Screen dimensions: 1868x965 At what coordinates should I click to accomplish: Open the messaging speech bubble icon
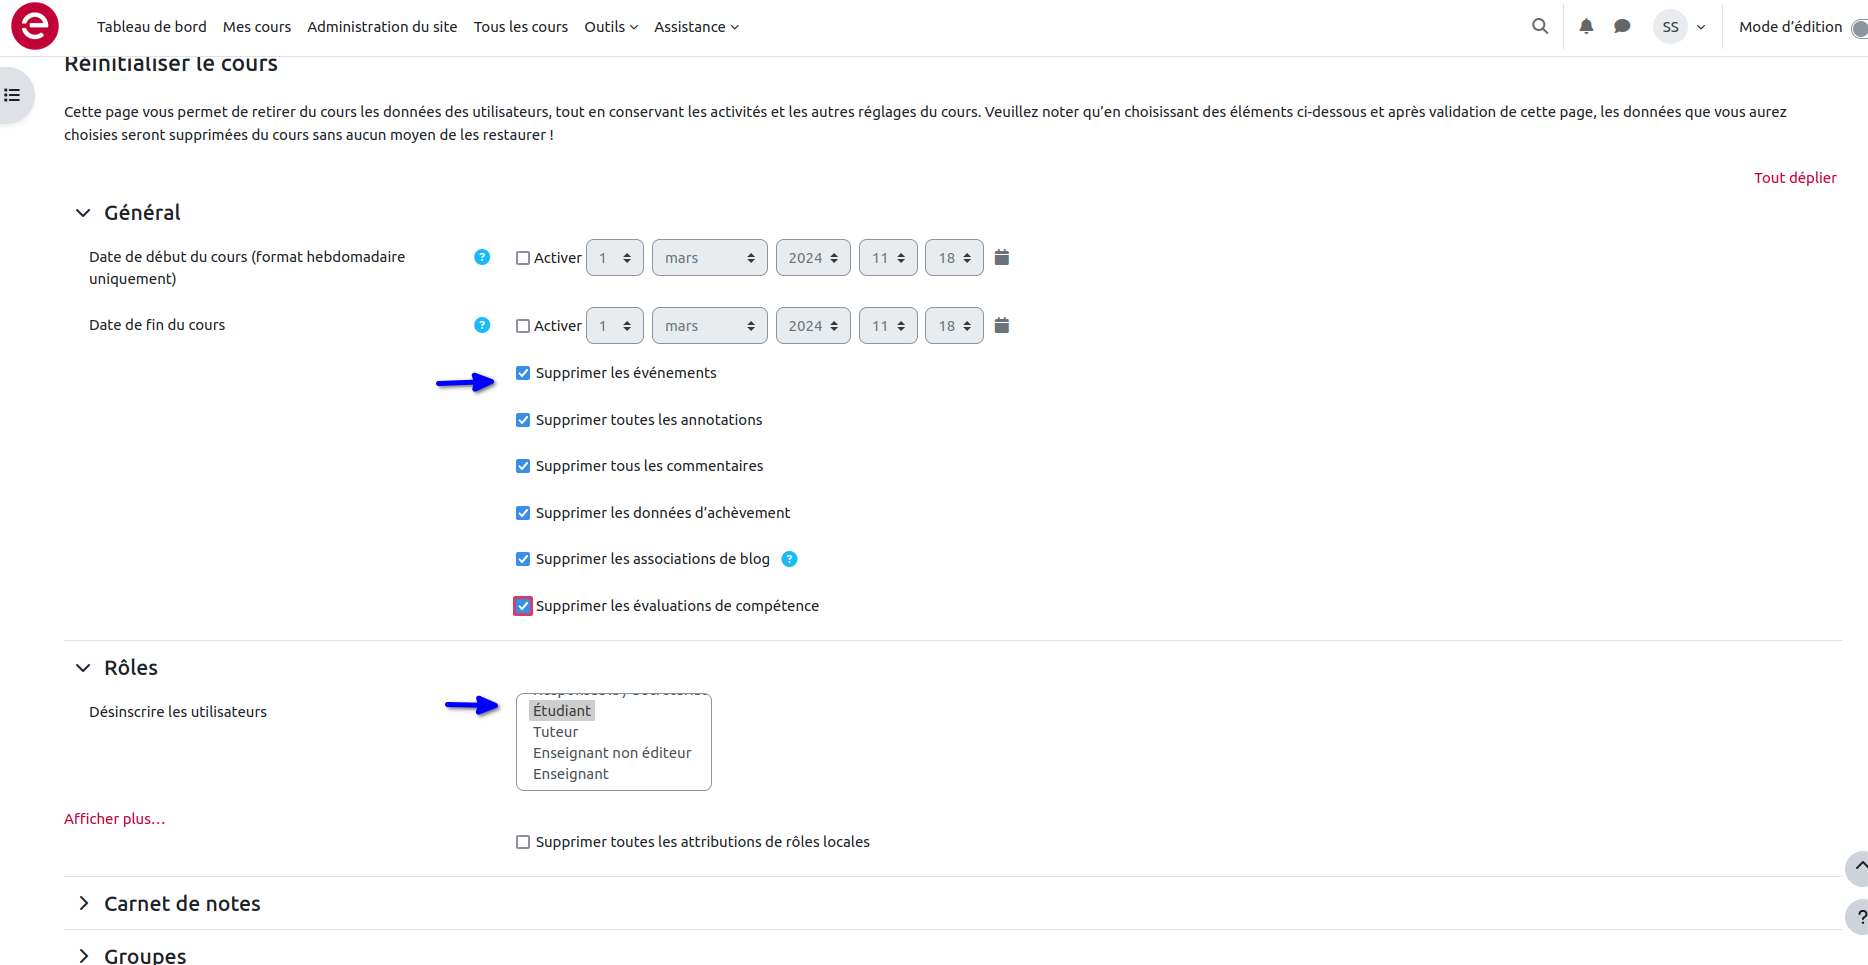(x=1622, y=27)
